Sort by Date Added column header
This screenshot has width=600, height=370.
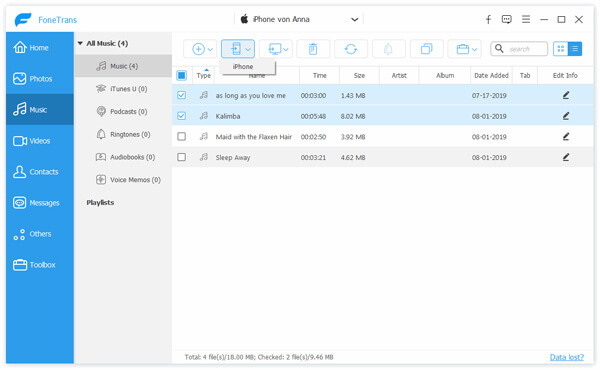click(x=491, y=75)
